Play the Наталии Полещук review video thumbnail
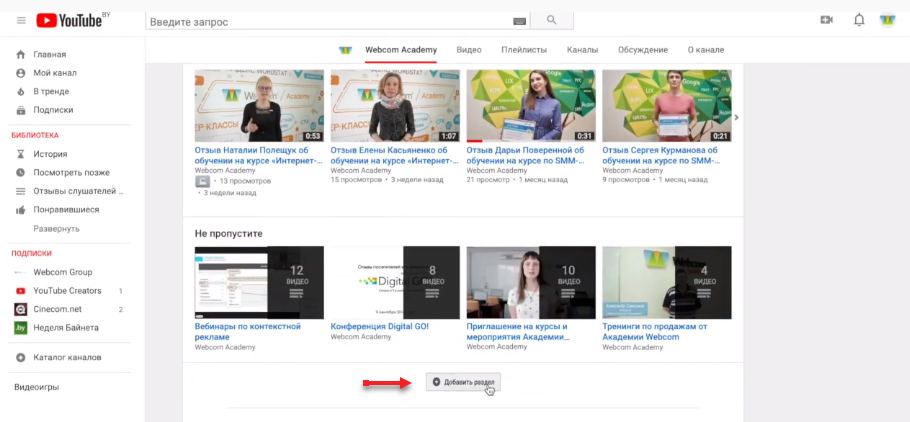 (x=259, y=105)
